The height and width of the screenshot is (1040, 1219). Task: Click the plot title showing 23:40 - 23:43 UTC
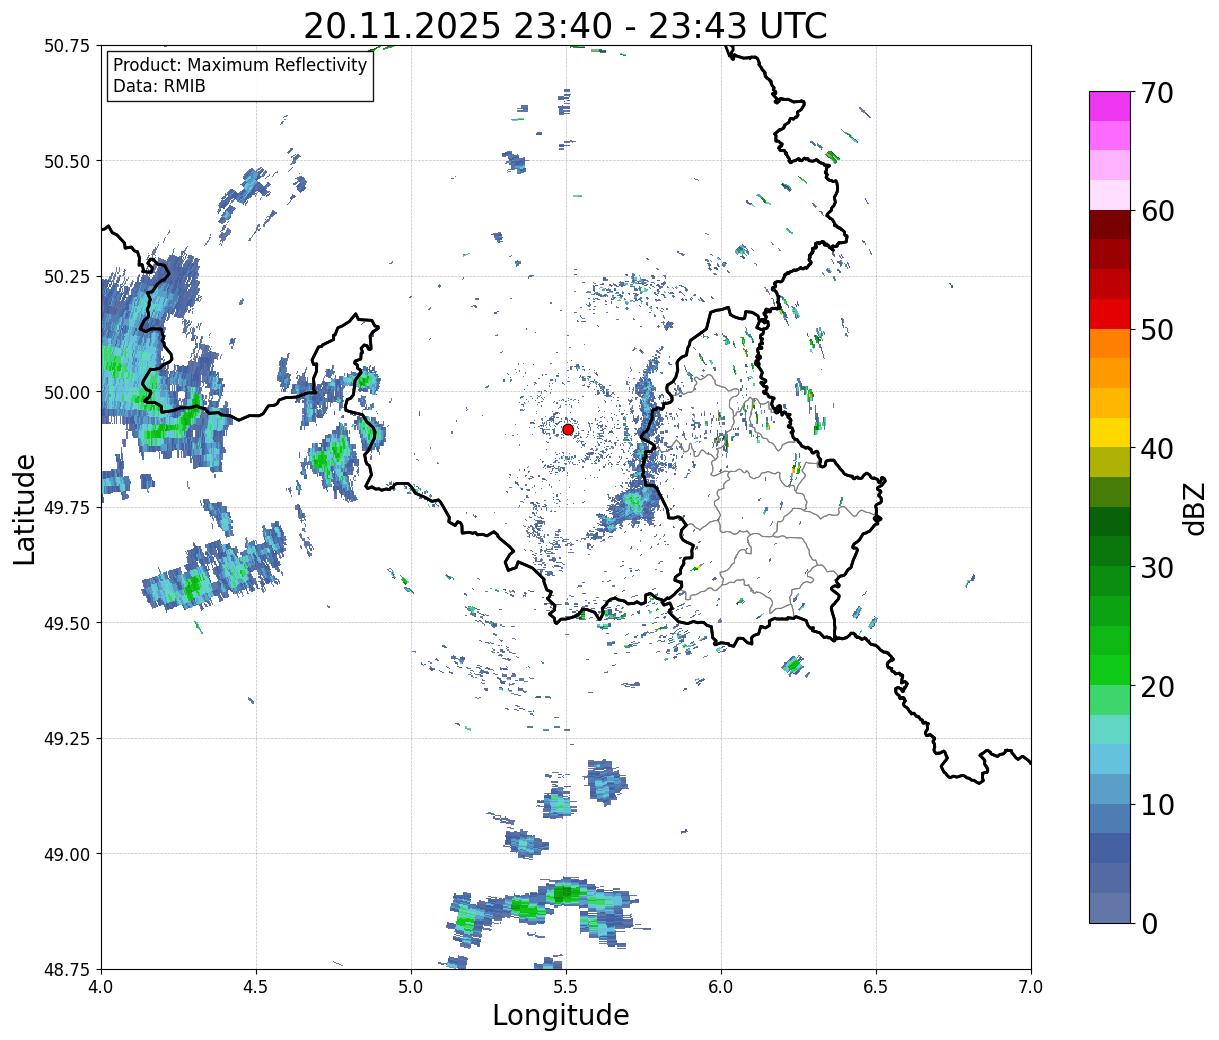pos(565,26)
